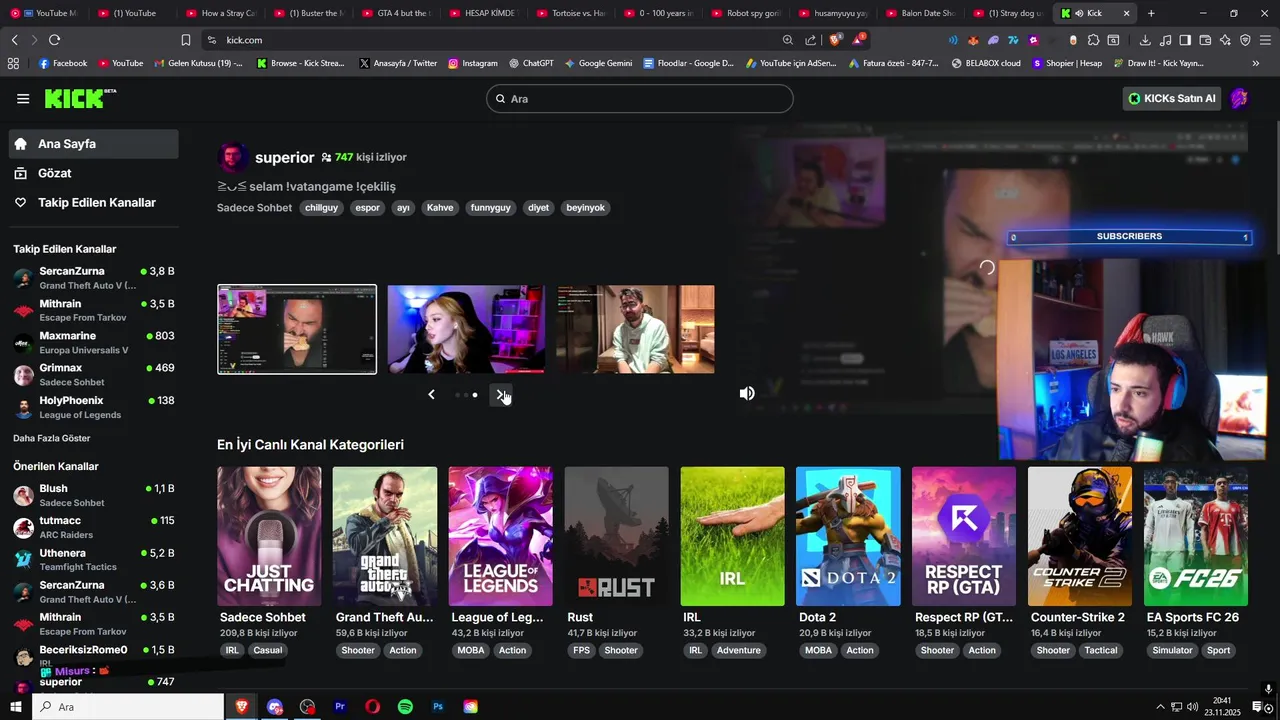Expand Daha Fazla Göster in followed channels
Screen dimensions: 1280x720
(x=52, y=438)
